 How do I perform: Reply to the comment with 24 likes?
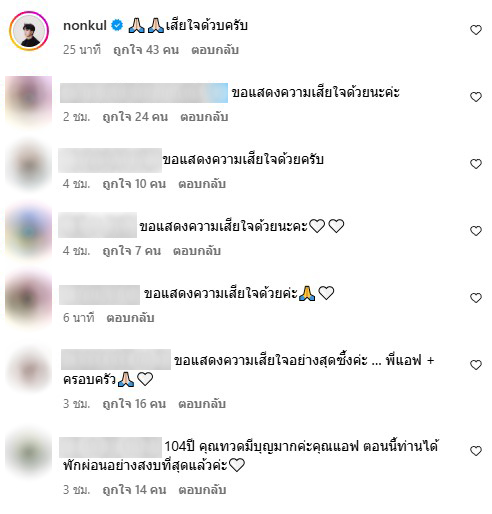pos(204,117)
